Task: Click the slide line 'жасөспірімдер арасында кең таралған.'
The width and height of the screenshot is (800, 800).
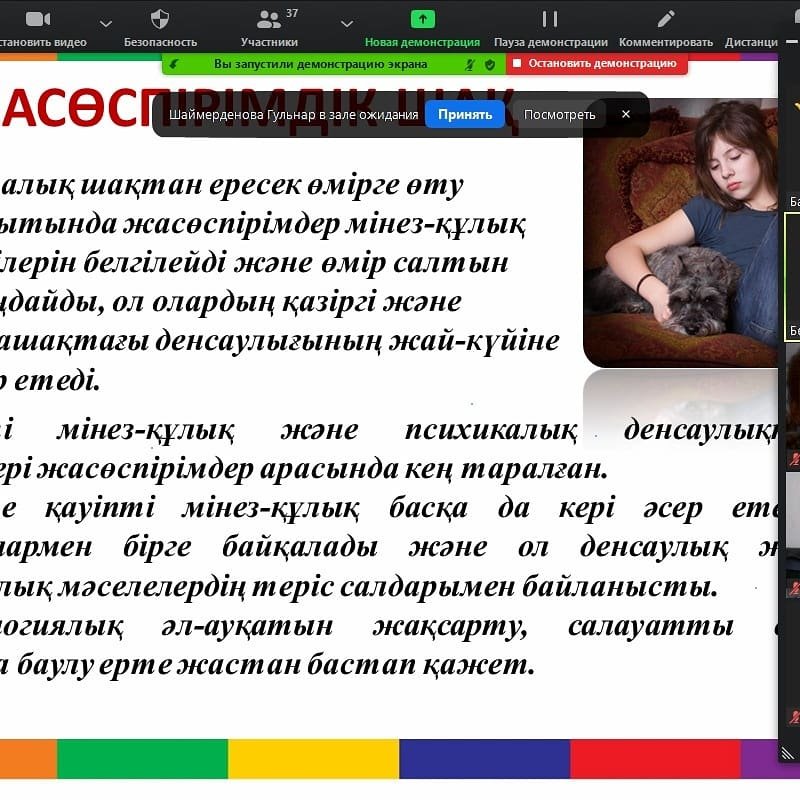Action: click(x=322, y=469)
